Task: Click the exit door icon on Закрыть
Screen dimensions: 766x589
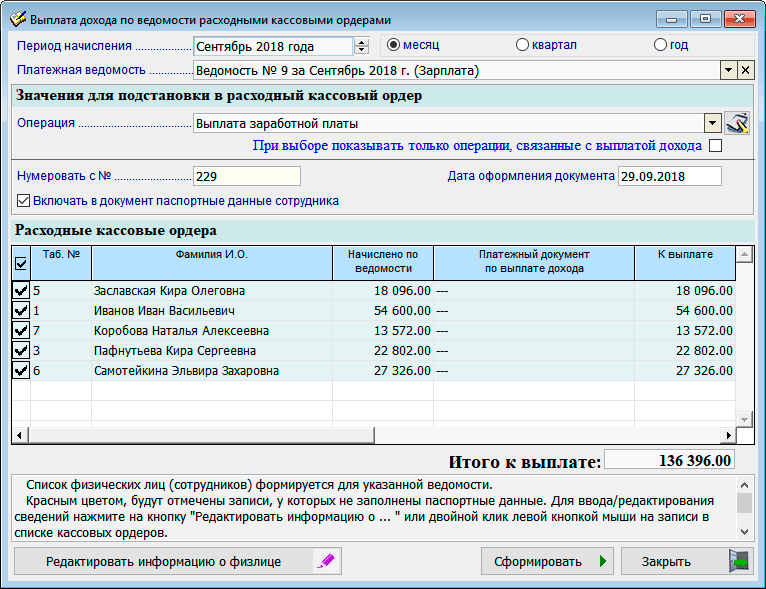Action: click(x=739, y=561)
